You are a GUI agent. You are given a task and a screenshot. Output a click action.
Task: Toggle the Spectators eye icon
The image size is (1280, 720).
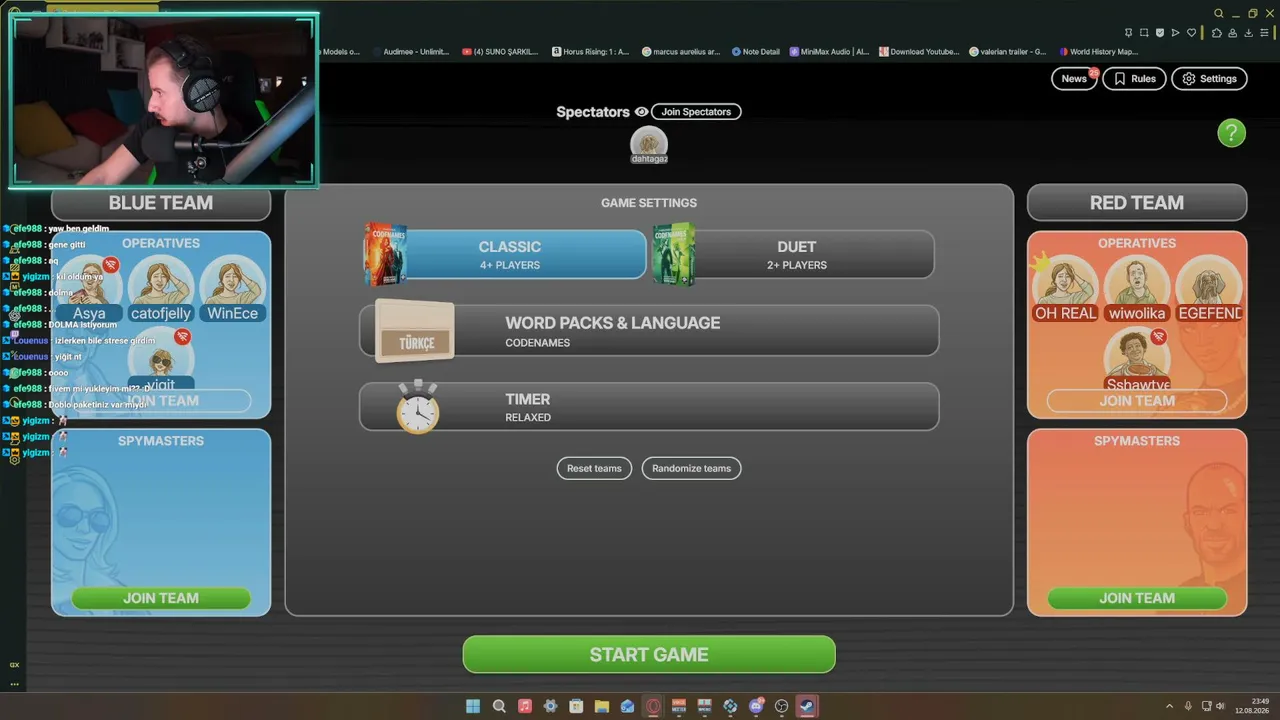(642, 112)
